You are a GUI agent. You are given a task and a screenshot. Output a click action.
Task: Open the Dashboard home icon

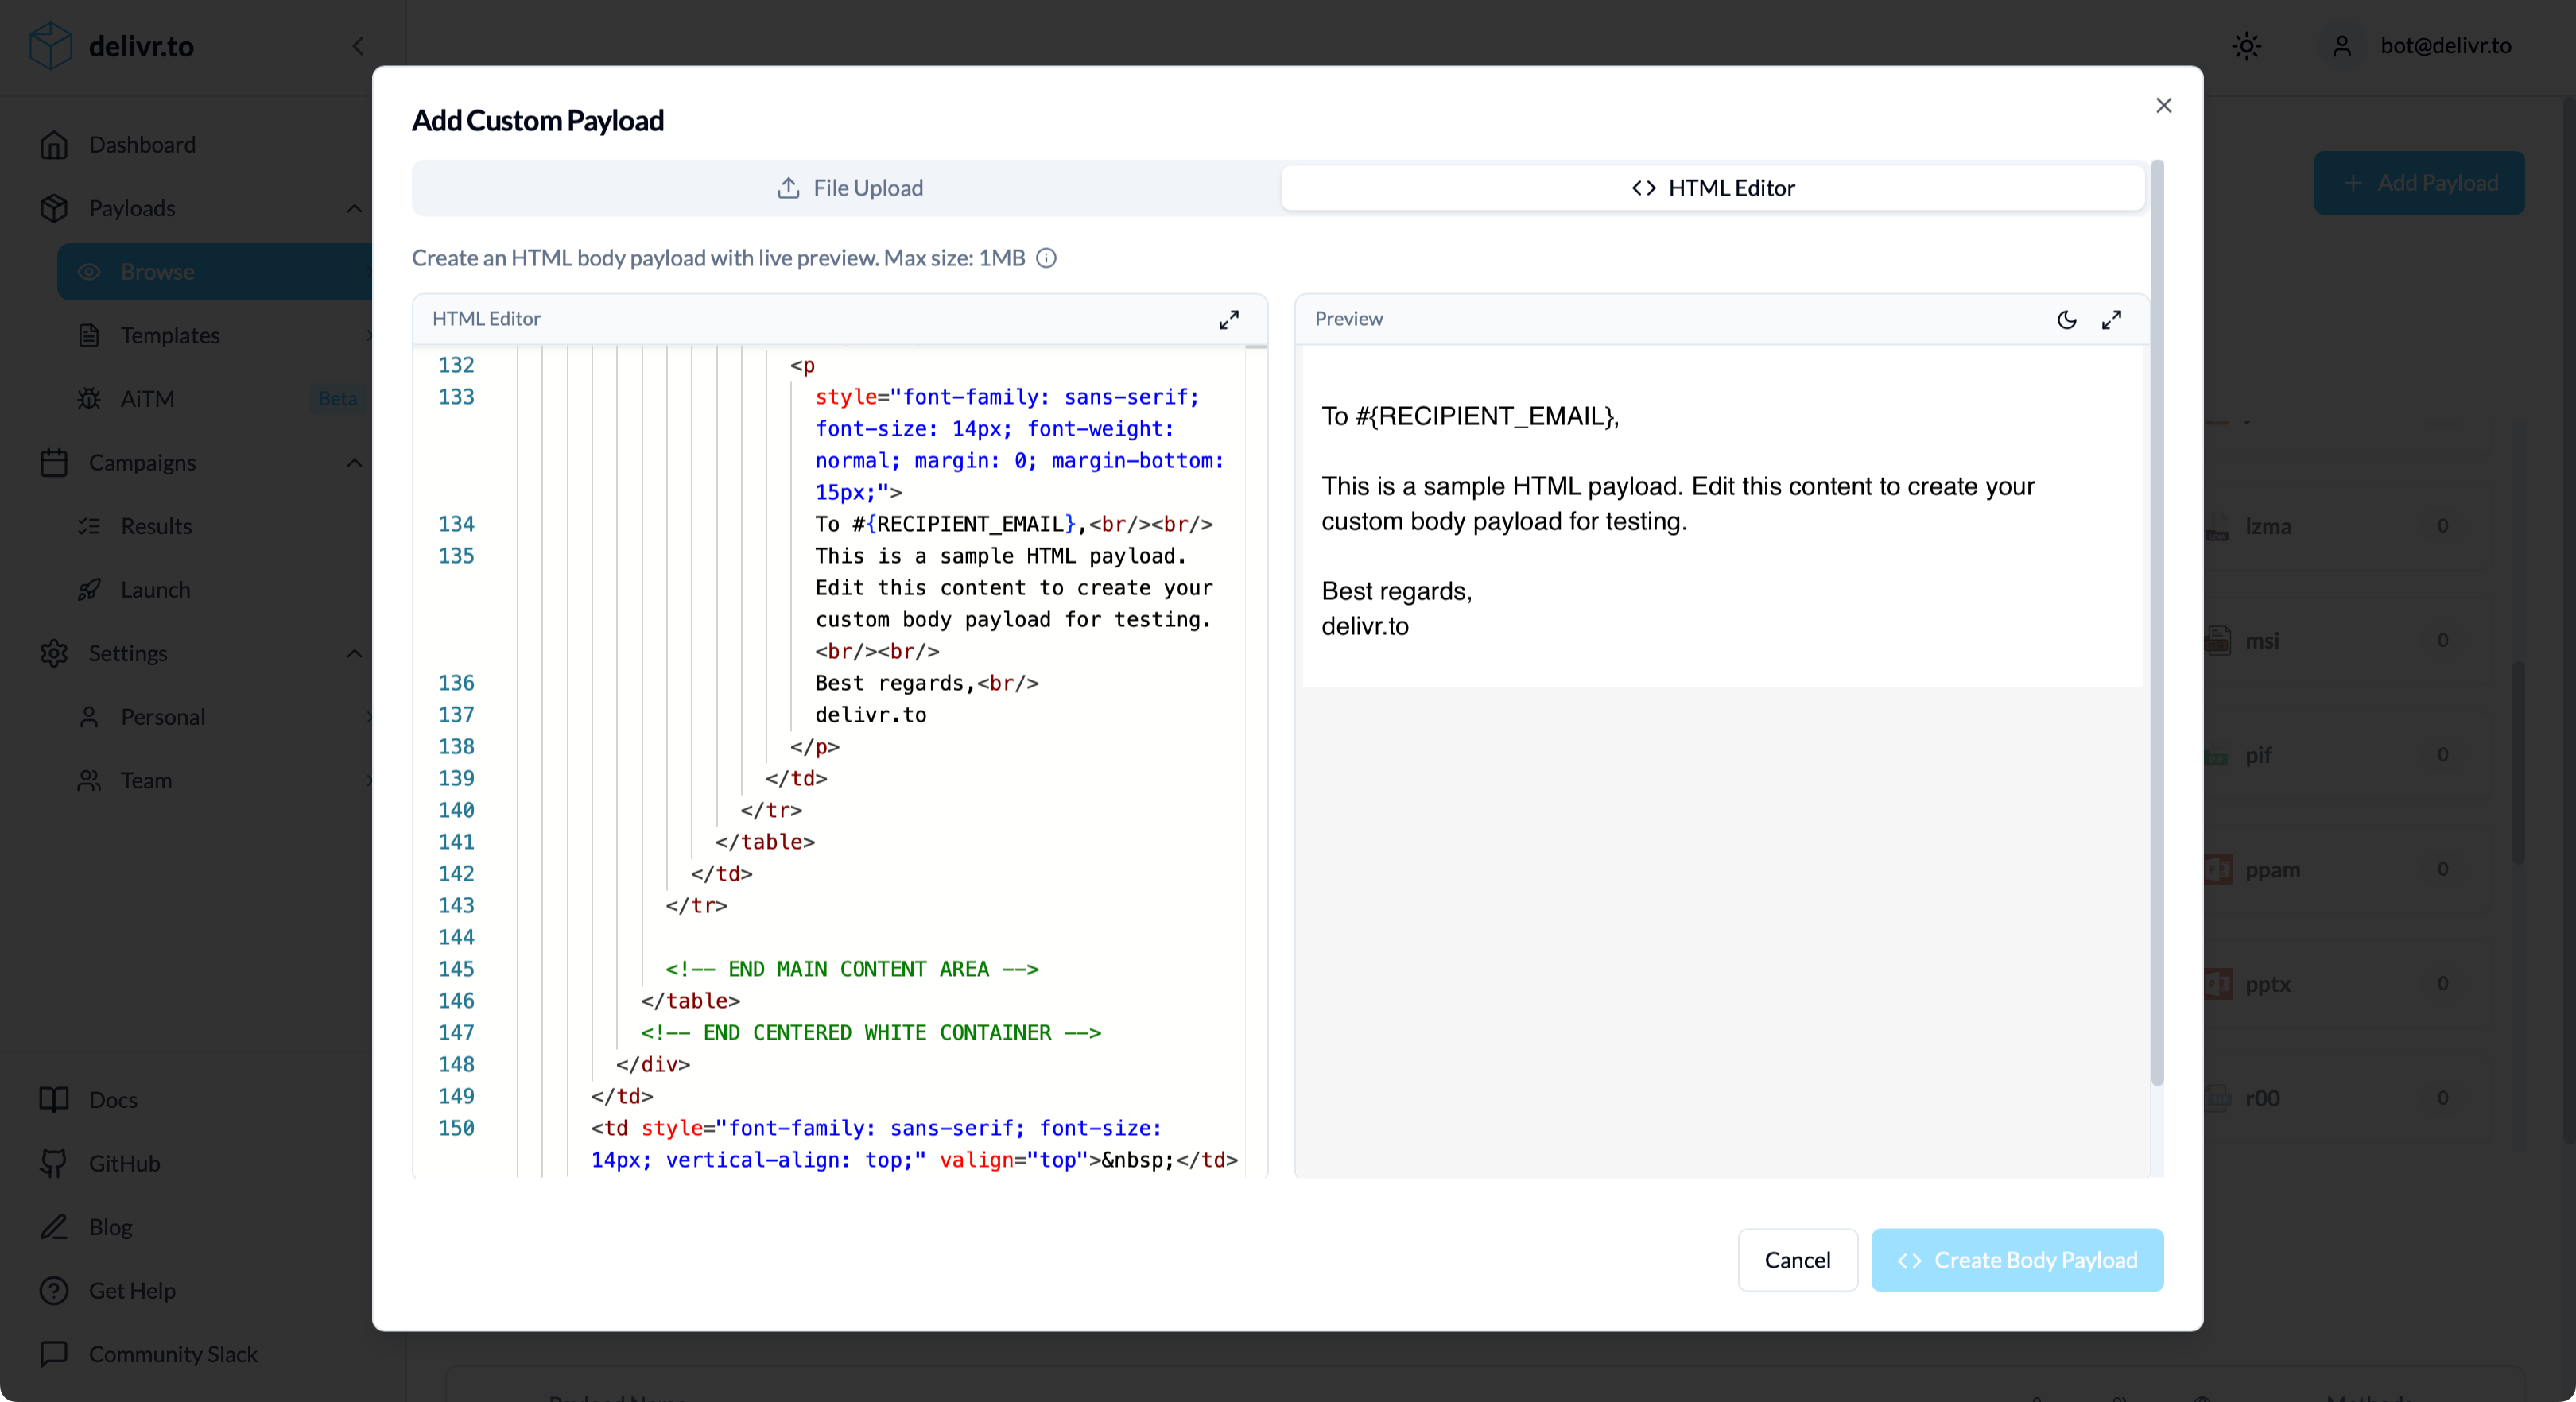pos(54,145)
